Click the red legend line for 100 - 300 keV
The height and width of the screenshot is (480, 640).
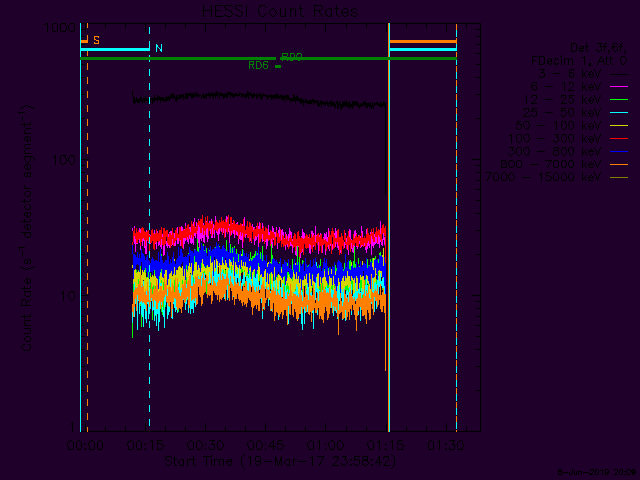(619, 139)
